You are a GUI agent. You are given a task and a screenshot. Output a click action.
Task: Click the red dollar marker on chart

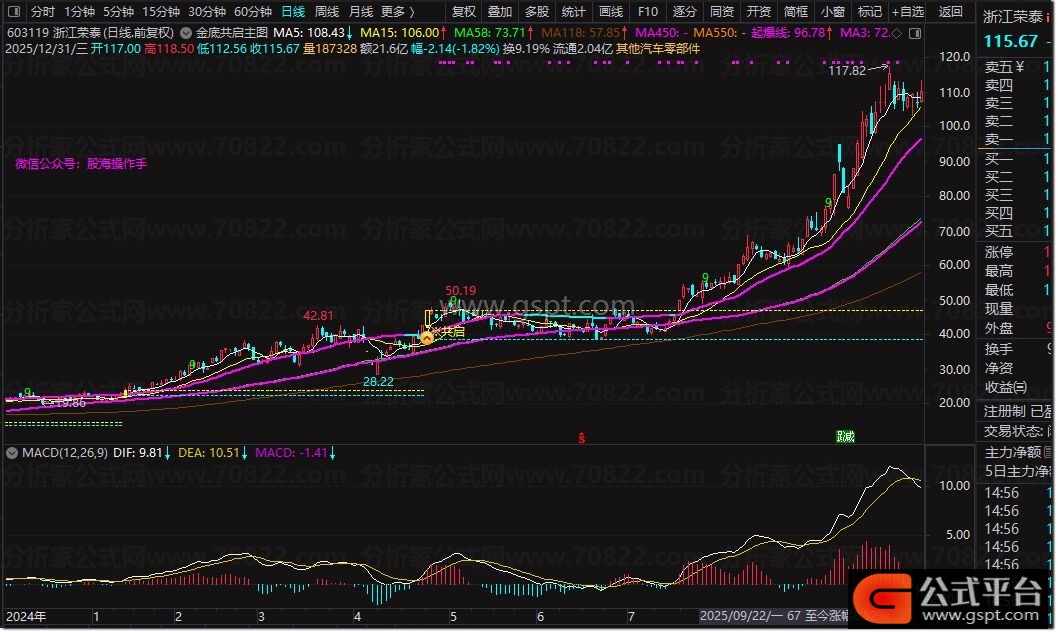(x=581, y=437)
